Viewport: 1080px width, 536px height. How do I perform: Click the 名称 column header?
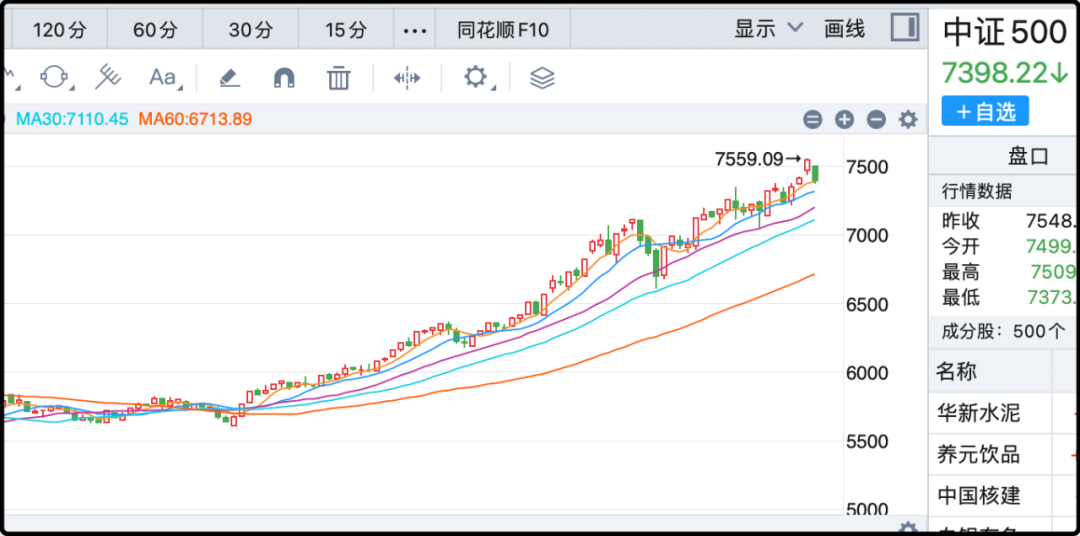957,373
